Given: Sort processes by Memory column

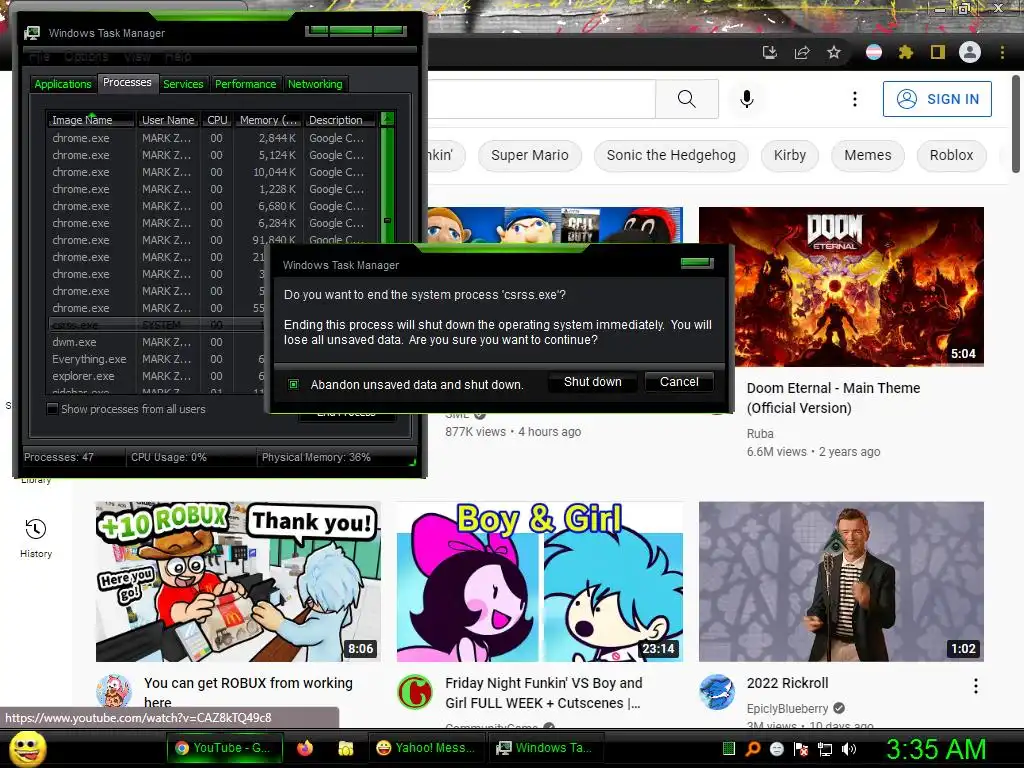Looking at the screenshot, I should tap(268, 120).
